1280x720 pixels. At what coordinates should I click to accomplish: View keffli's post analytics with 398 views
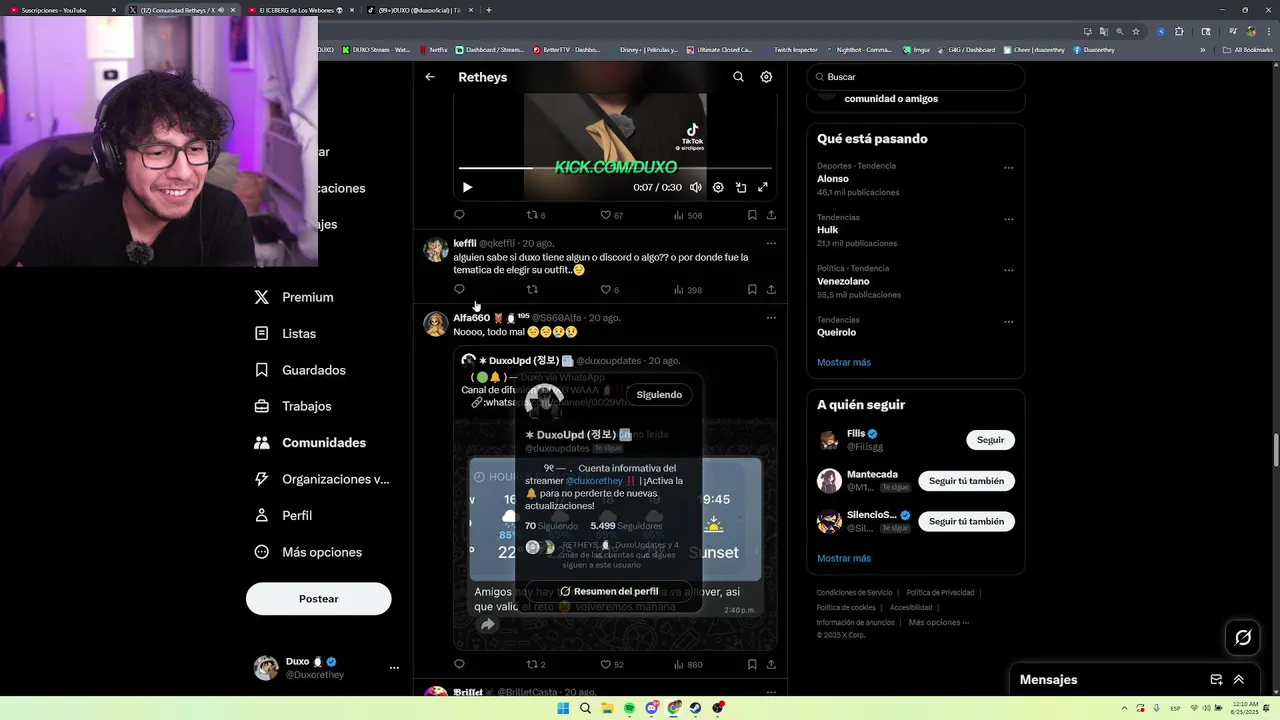point(688,290)
